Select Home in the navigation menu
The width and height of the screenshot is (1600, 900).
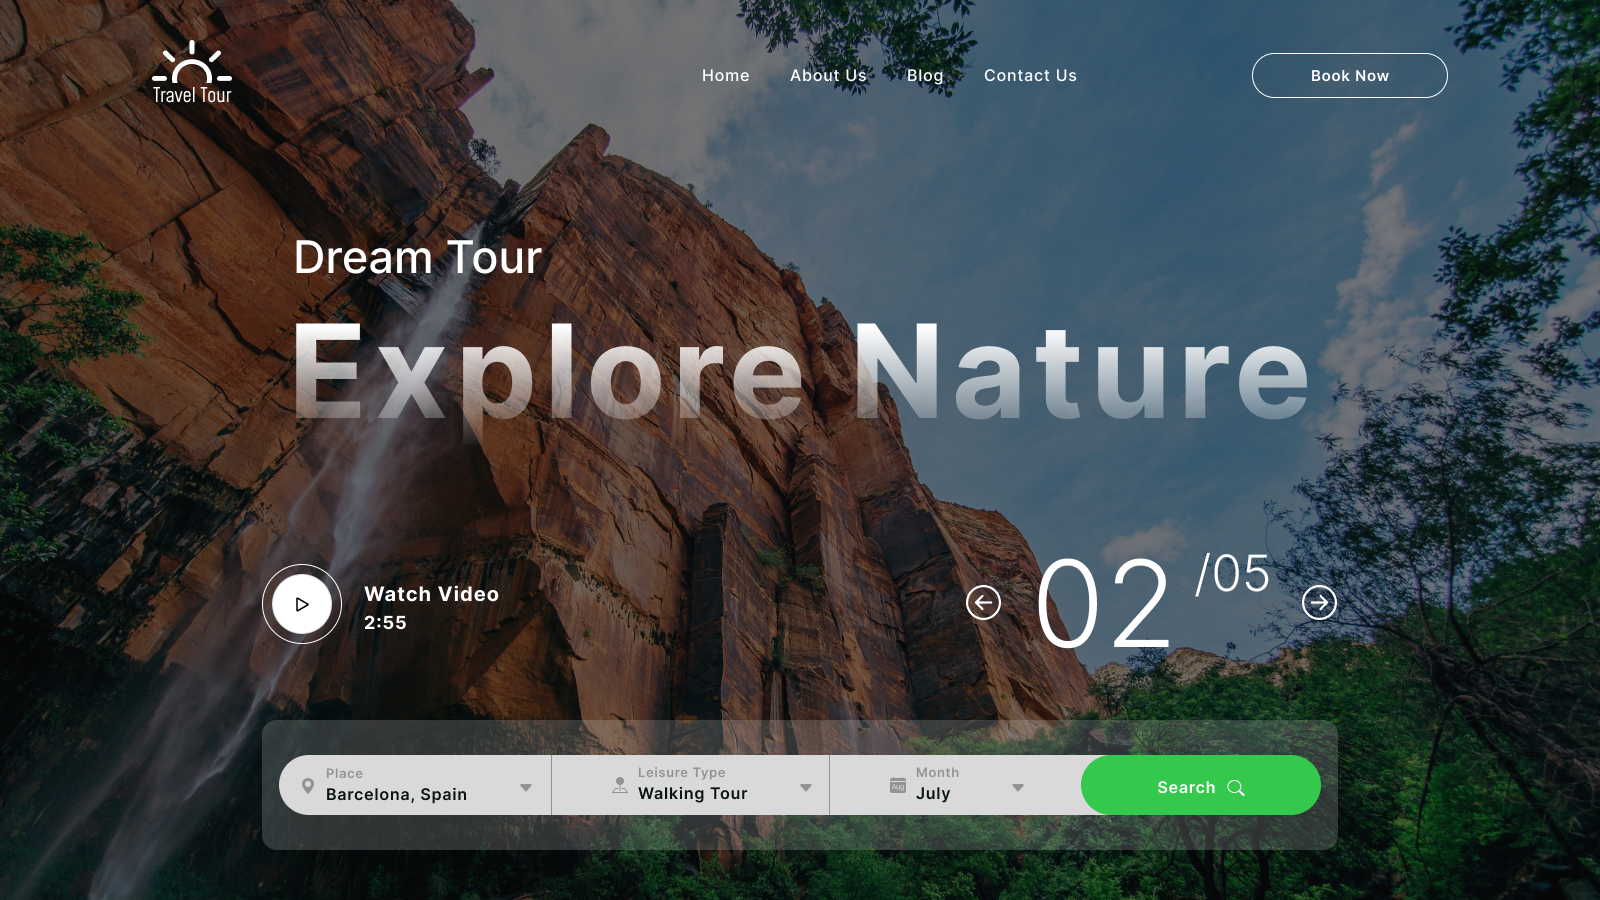tap(726, 75)
